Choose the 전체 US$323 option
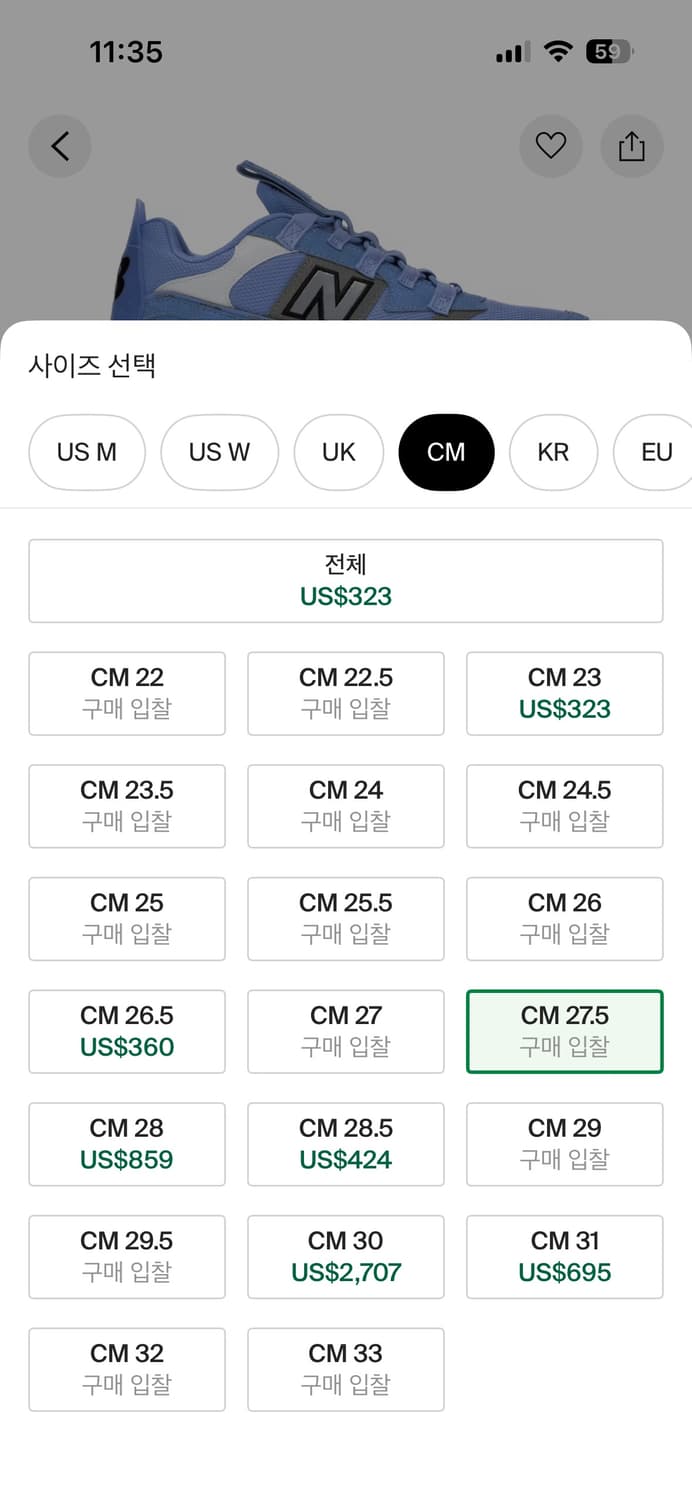The image size is (692, 1500). pos(346,581)
